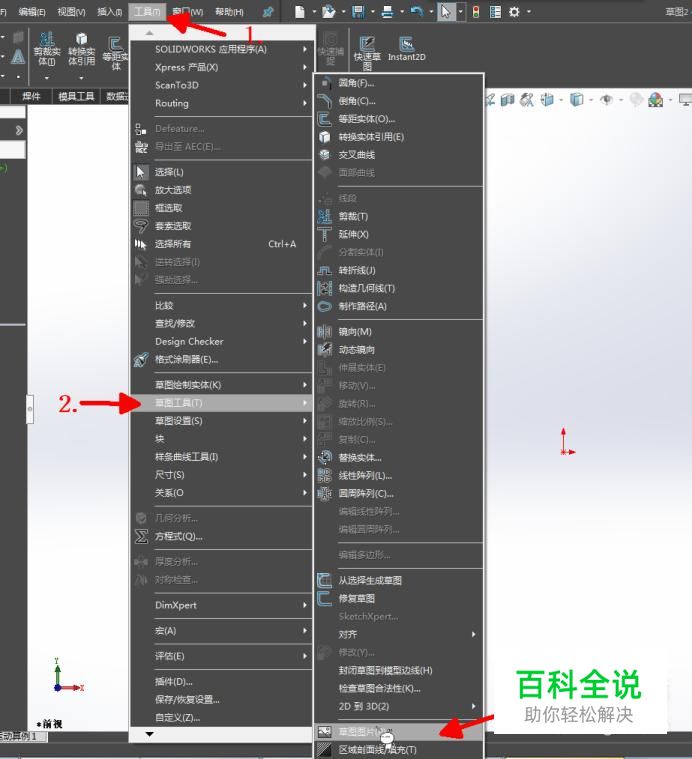Expand the ScanTo3D submenu
The width and height of the screenshot is (692, 759).
pos(222,85)
